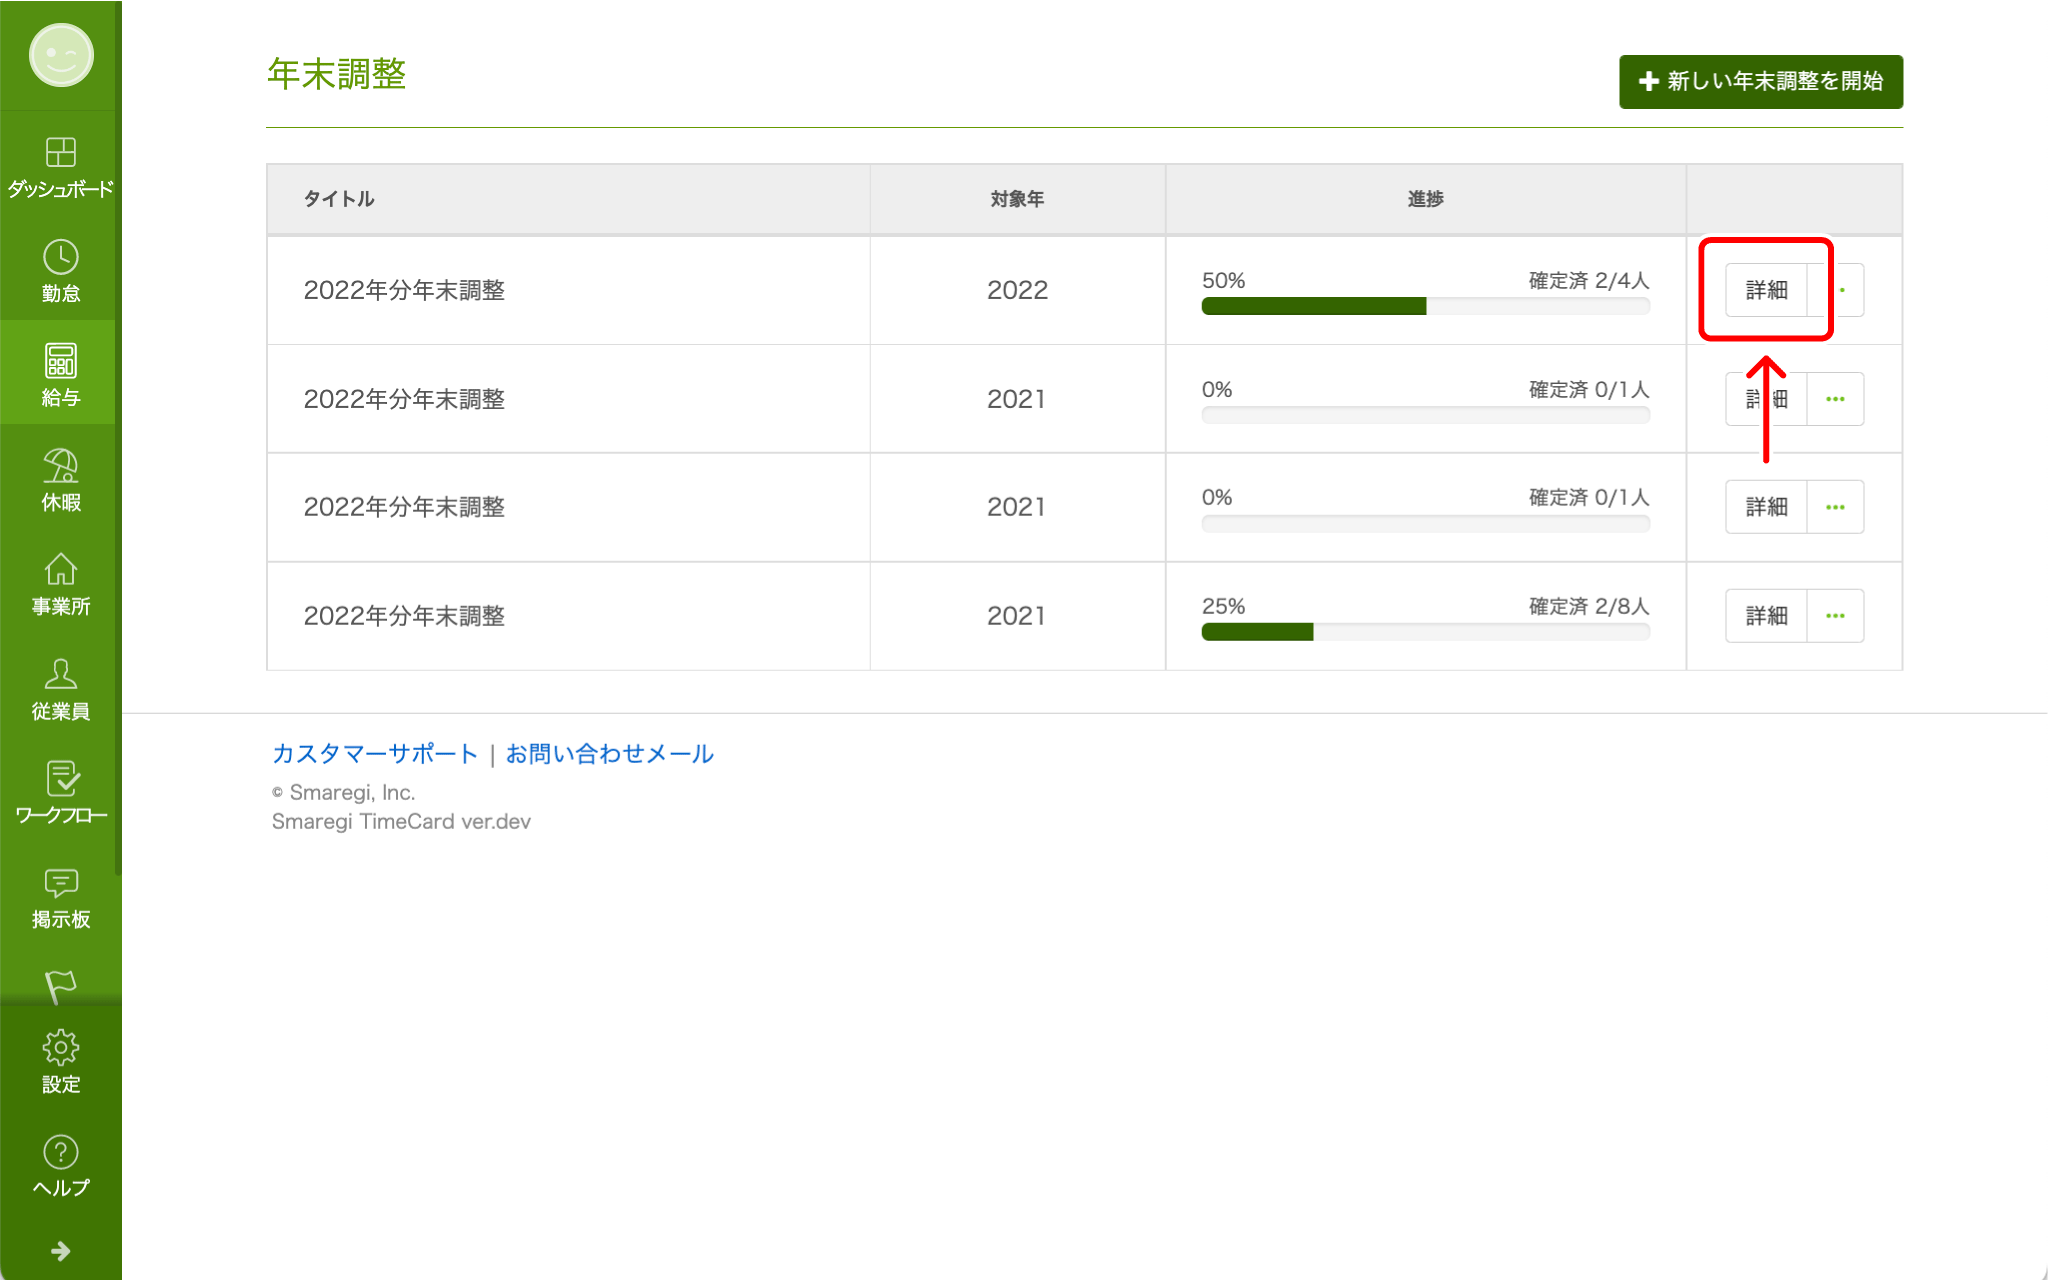Viewport: 2048px width, 1280px height.
Task: Expand sidebar with bottom arrow icon
Action: 61,1251
